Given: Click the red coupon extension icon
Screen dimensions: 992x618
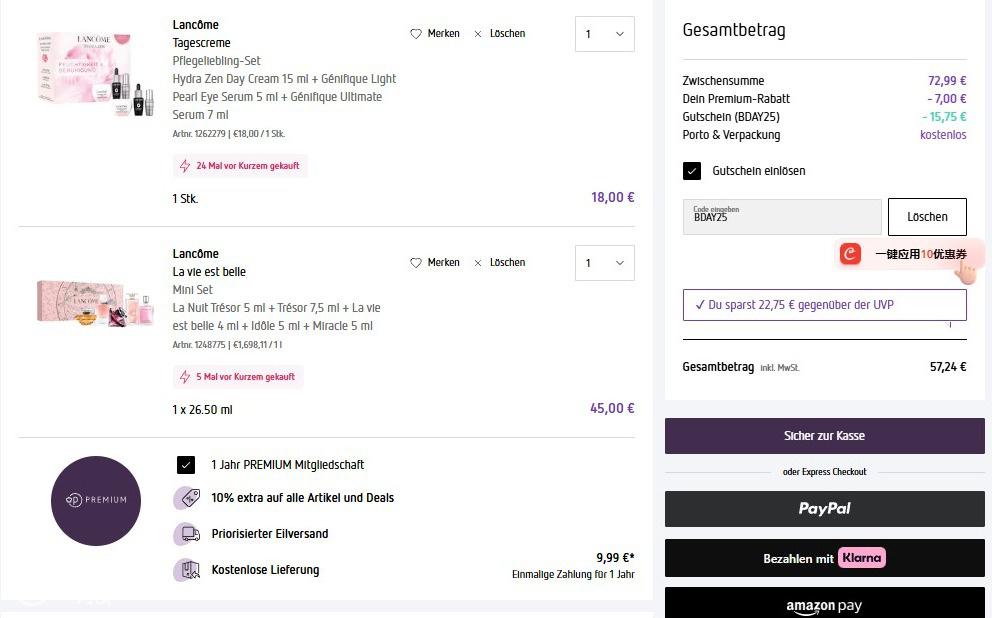Looking at the screenshot, I should click(850, 254).
